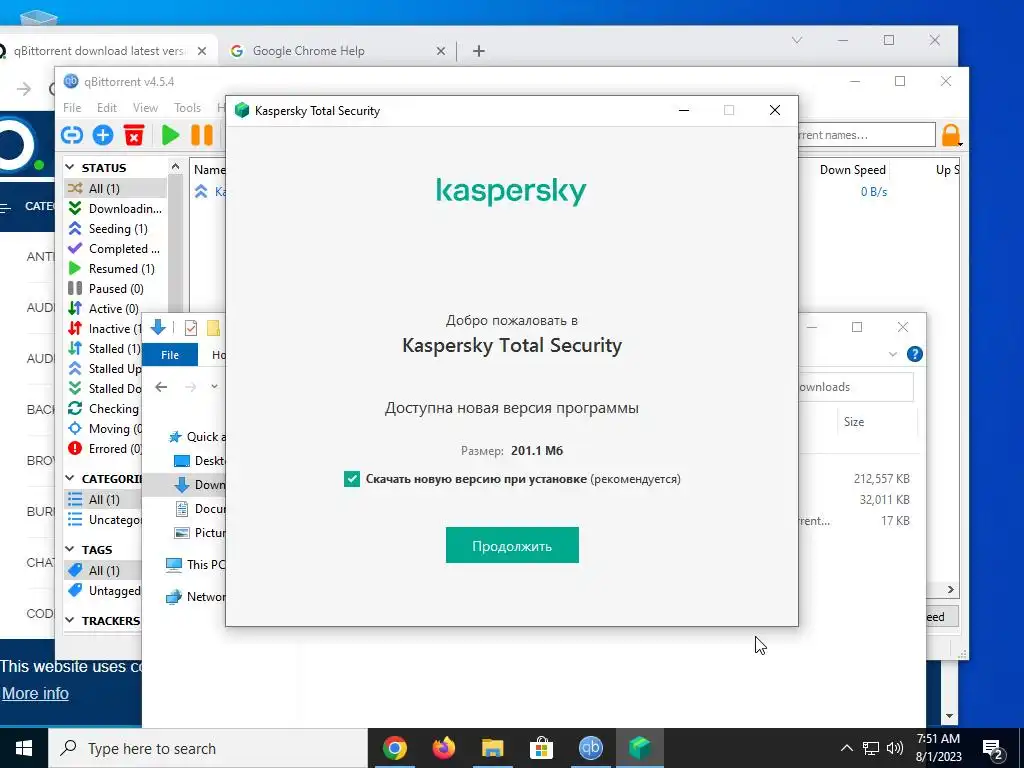Open recent locations dropdown in File Explorer
This screenshot has width=1024, height=768.
214,387
